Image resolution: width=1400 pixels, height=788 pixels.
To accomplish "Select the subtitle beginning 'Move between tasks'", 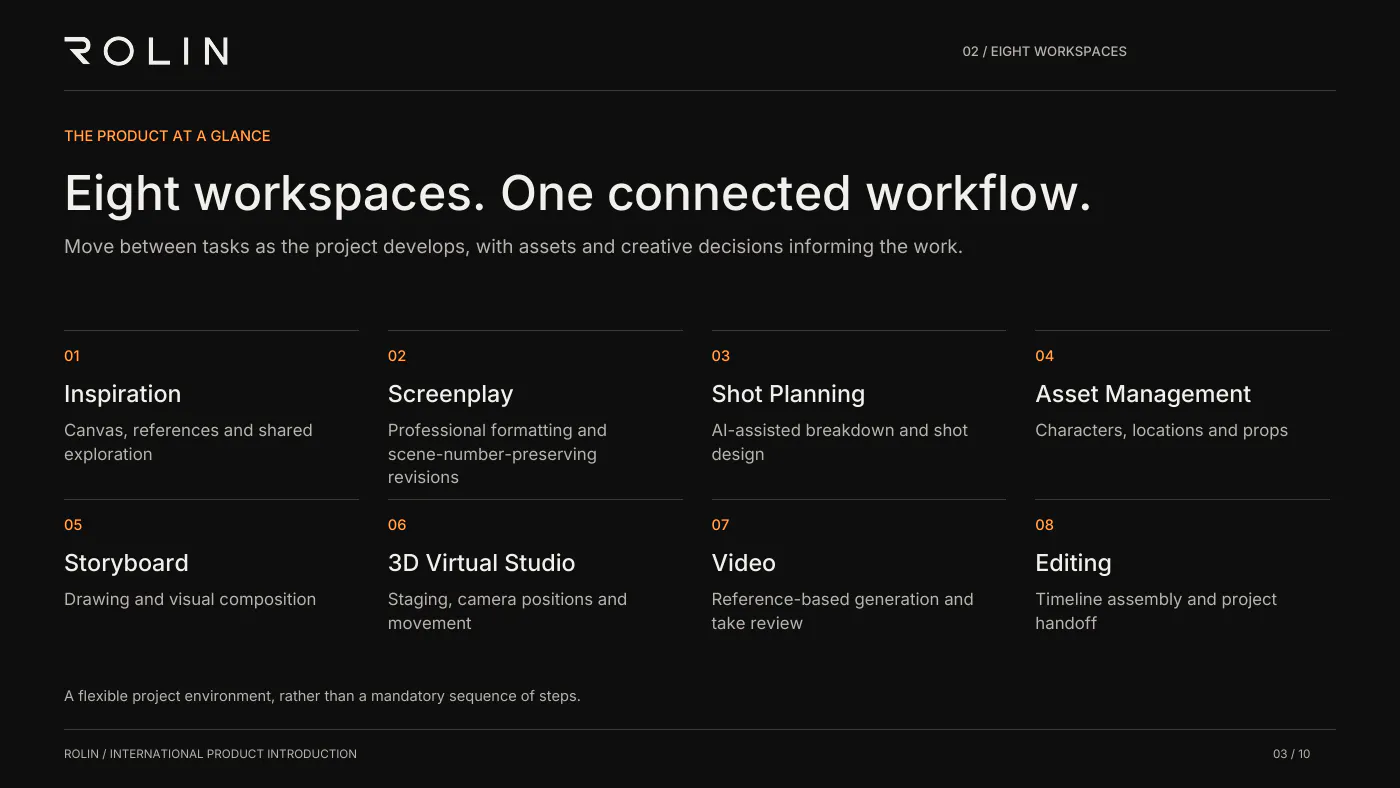I will coord(513,246).
